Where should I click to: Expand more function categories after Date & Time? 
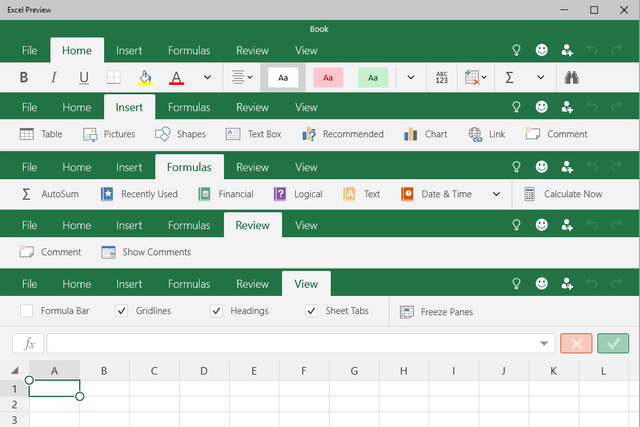pyautogui.click(x=496, y=194)
